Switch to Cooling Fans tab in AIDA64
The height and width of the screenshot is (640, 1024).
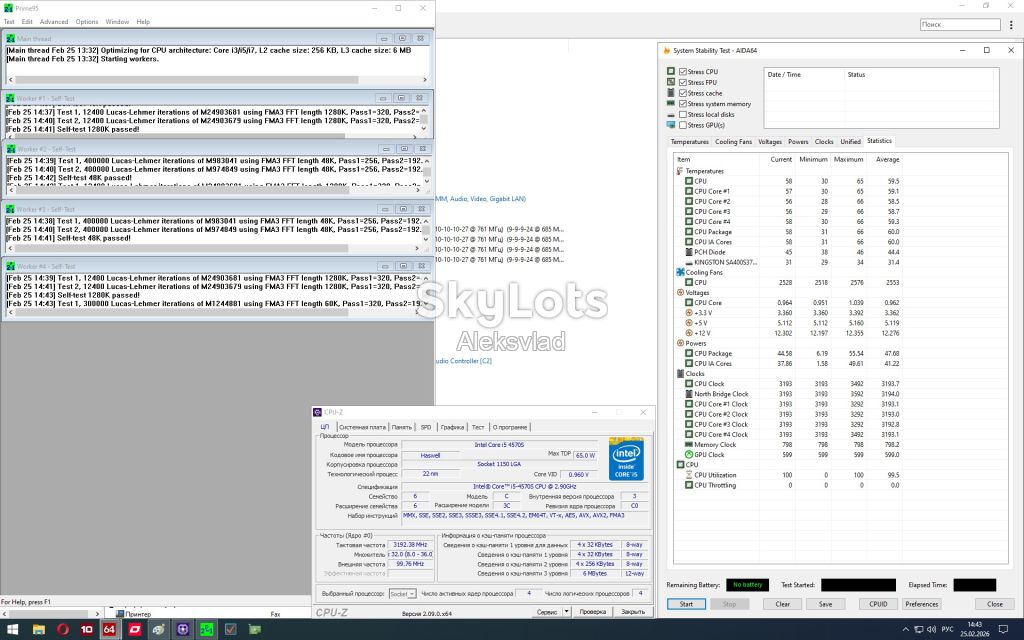(733, 142)
